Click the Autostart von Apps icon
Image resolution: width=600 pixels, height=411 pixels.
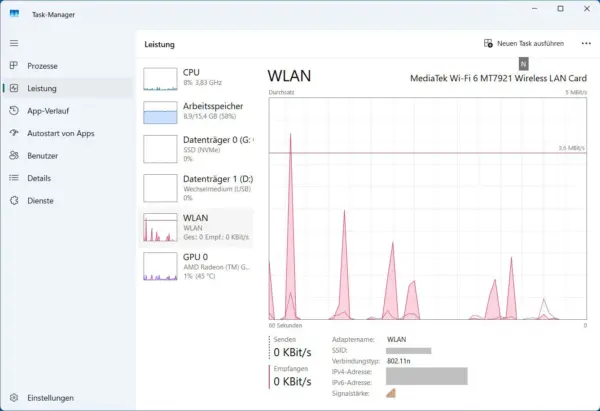tap(14, 133)
